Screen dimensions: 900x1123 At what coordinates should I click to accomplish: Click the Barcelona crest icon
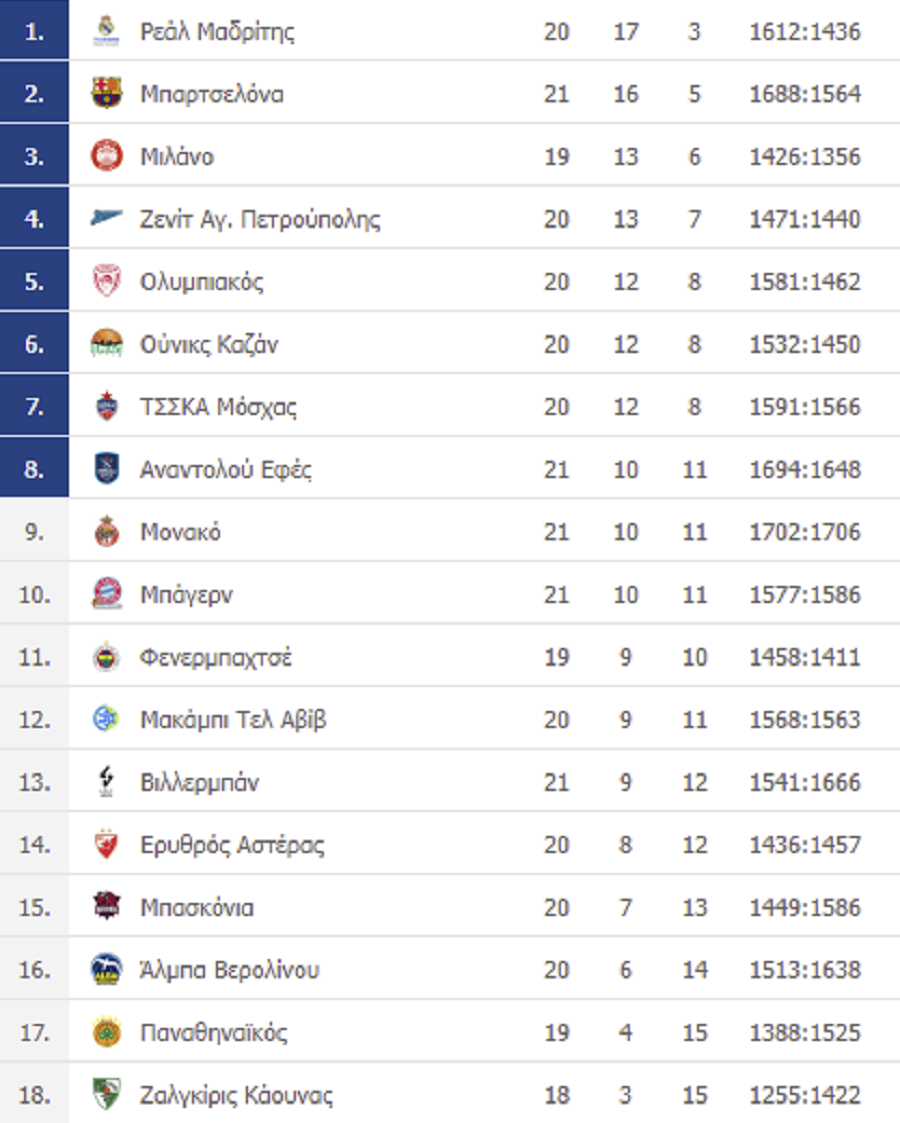click(107, 93)
